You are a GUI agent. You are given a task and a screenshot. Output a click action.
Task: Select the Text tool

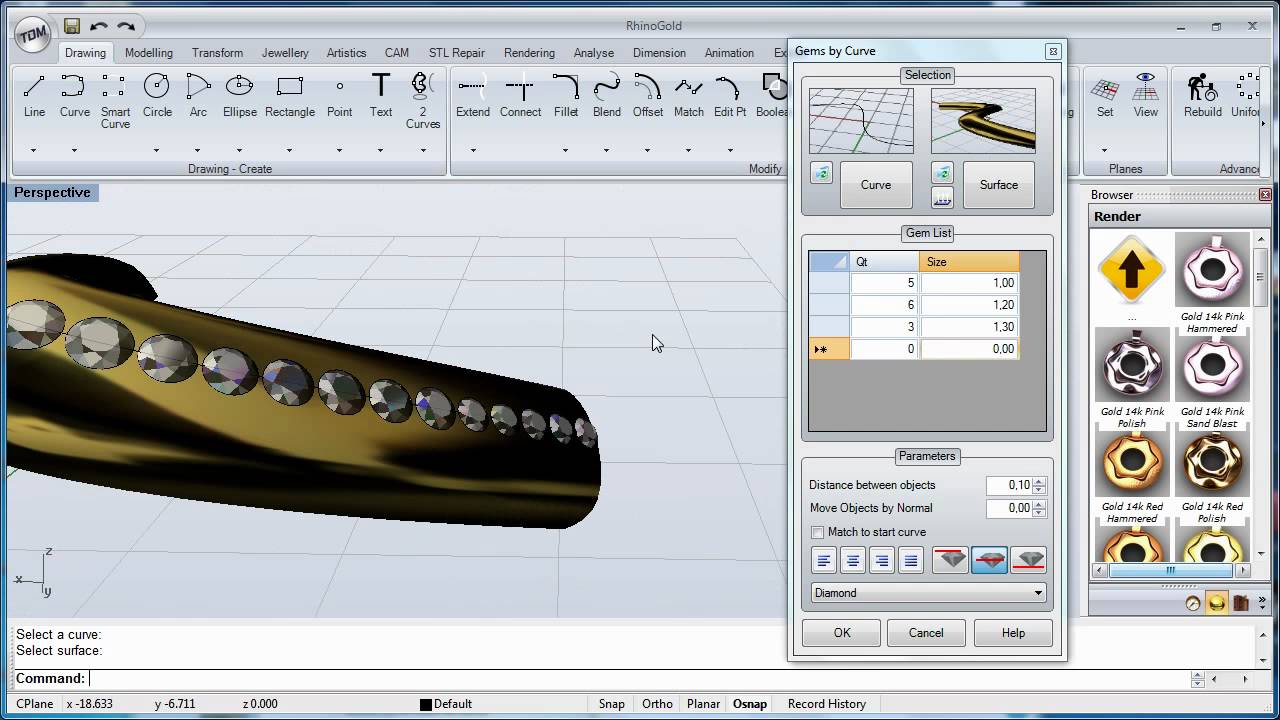(381, 97)
